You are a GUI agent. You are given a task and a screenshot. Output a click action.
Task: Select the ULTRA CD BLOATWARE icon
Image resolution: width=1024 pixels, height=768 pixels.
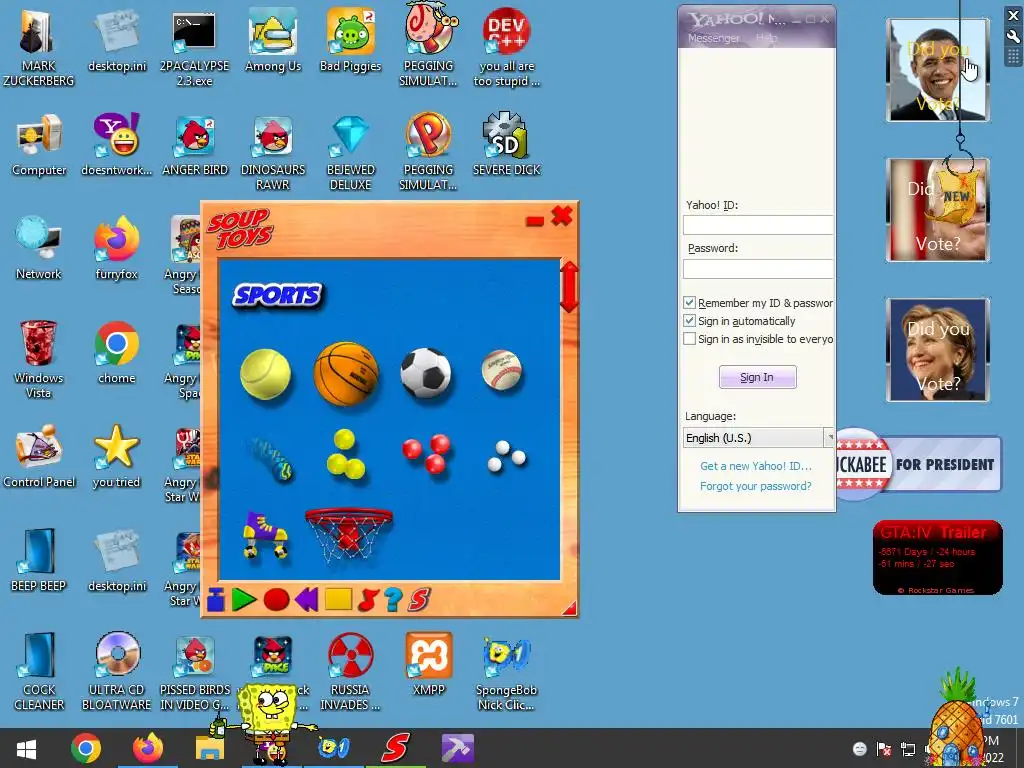[x=117, y=672]
